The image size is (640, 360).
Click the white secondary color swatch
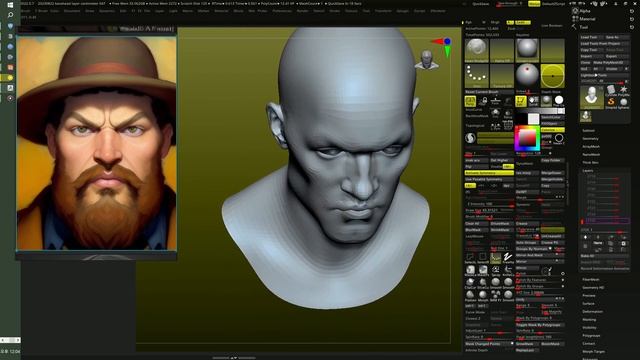tap(533, 119)
